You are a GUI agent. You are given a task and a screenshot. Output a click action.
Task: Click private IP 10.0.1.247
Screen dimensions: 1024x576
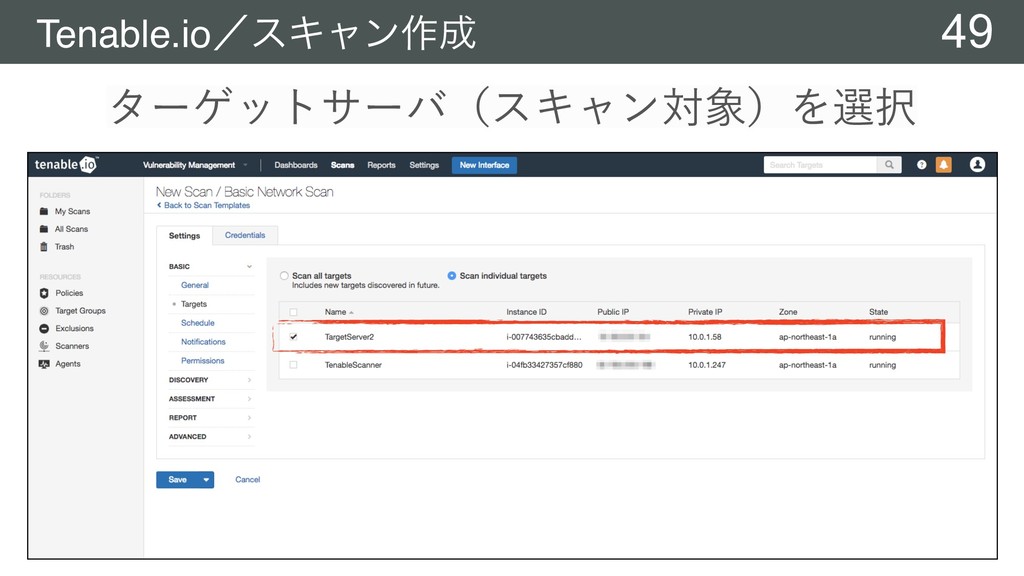(707, 365)
